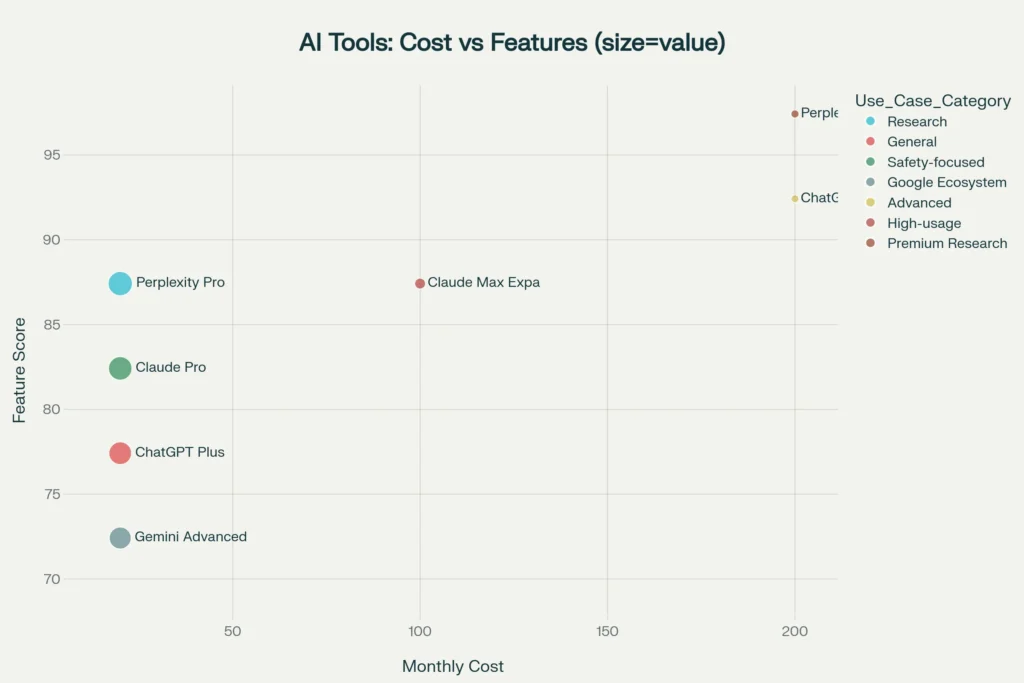Viewport: 1024px width, 683px height.
Task: Click the x-axis tick label 50
Action: [x=232, y=631]
